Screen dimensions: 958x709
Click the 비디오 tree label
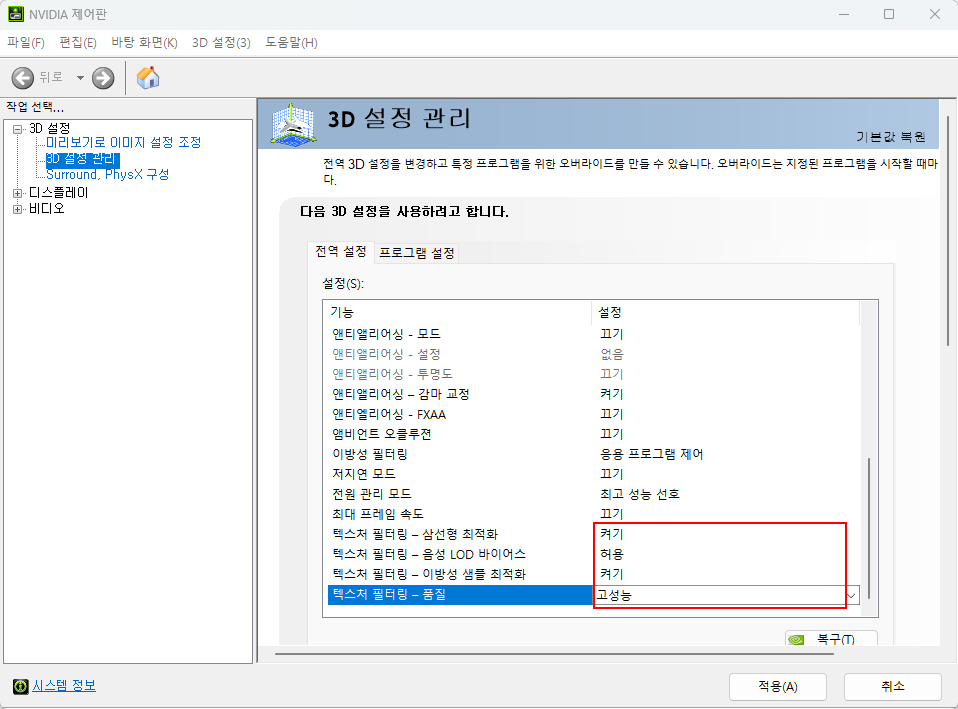(x=46, y=208)
